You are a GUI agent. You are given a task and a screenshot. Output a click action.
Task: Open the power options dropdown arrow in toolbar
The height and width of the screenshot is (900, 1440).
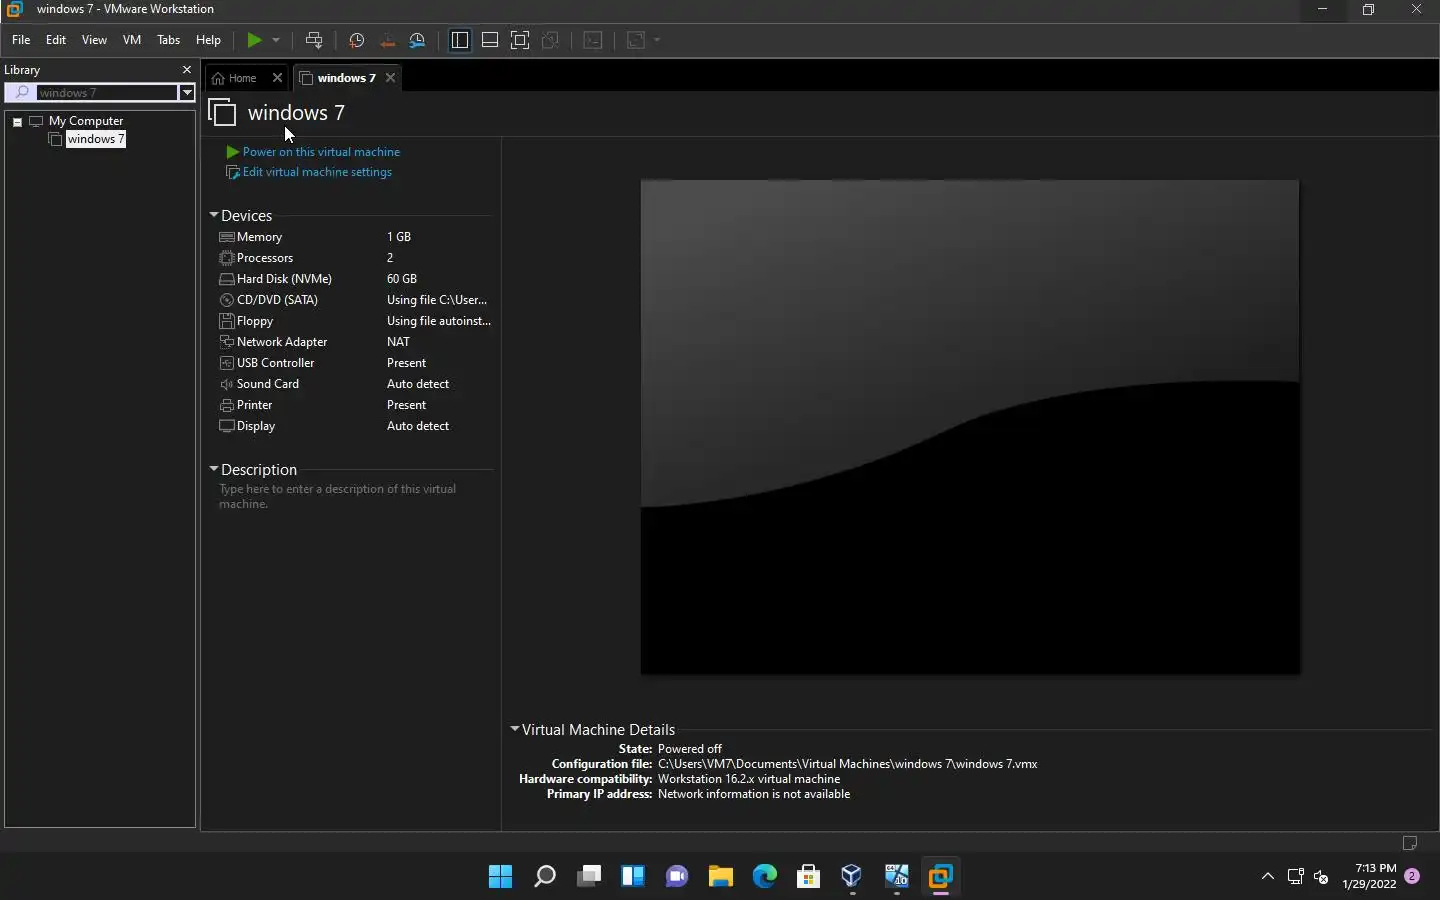click(276, 40)
